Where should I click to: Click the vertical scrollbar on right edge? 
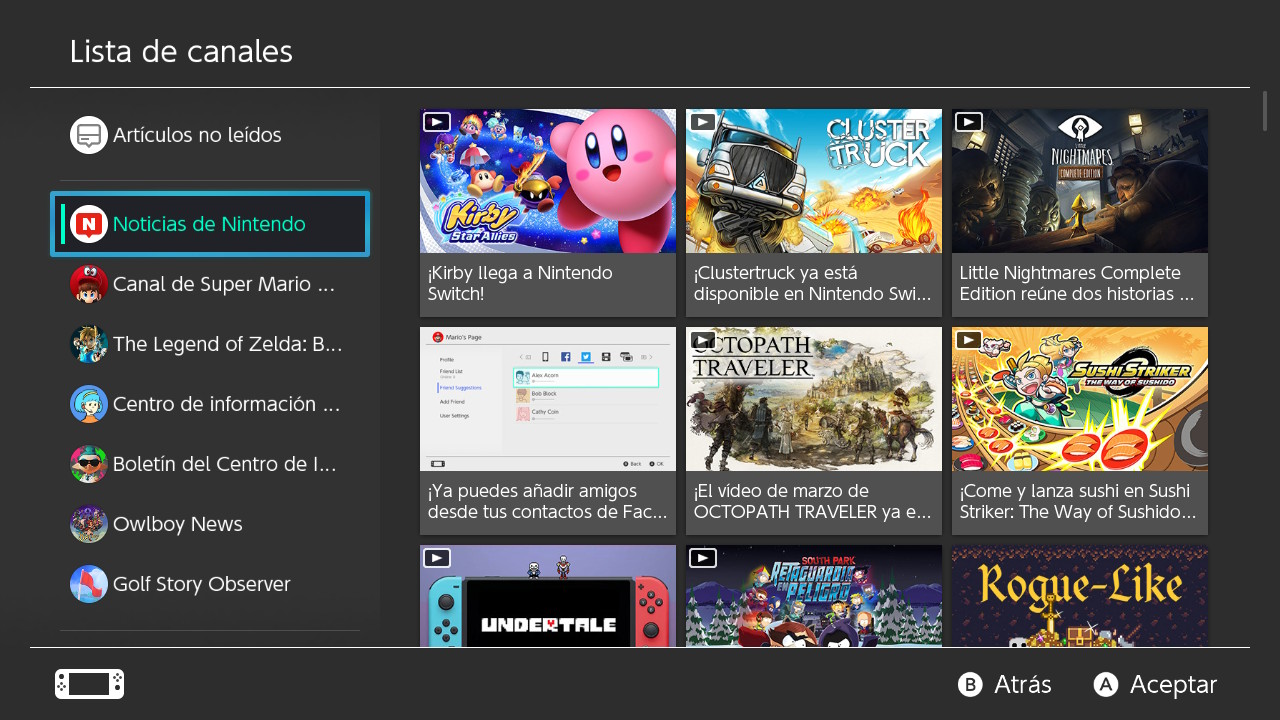(x=1265, y=111)
